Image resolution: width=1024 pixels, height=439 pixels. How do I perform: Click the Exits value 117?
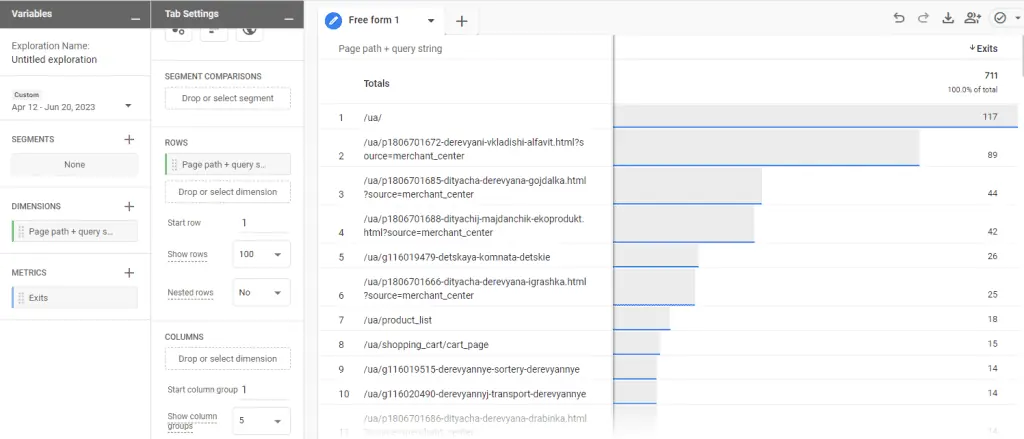(990, 117)
